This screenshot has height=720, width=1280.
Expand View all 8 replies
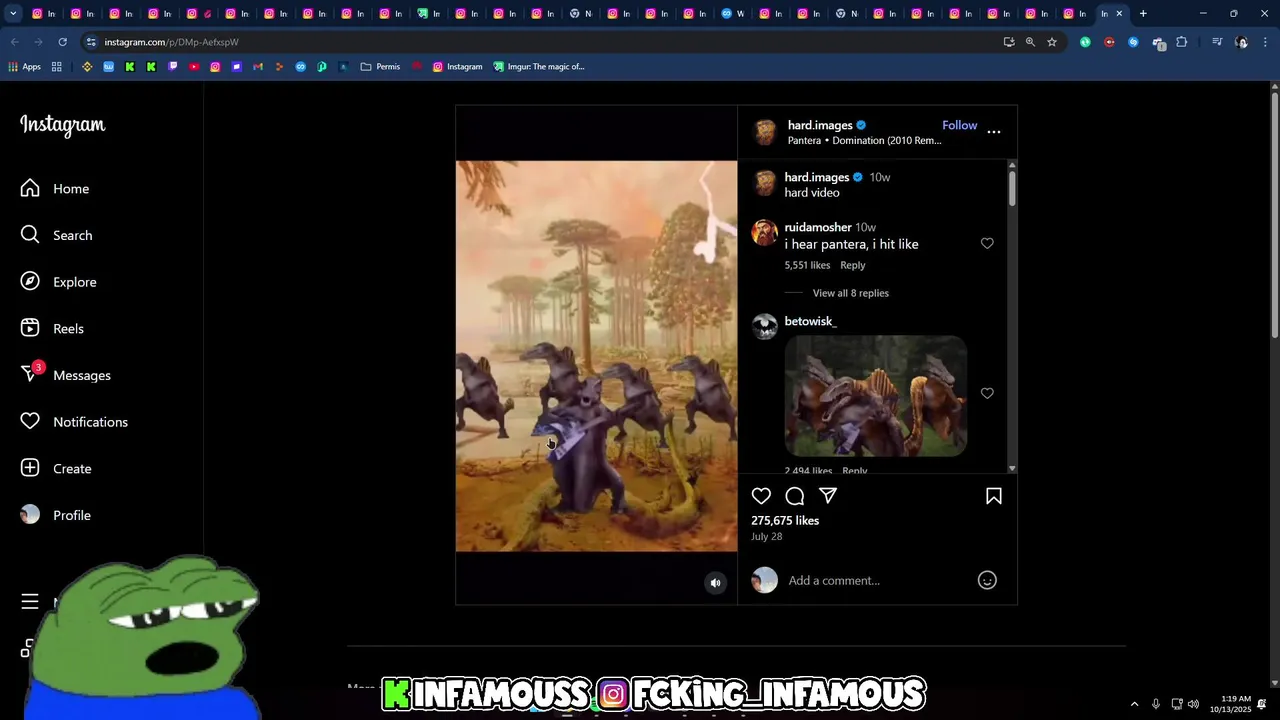pos(850,293)
